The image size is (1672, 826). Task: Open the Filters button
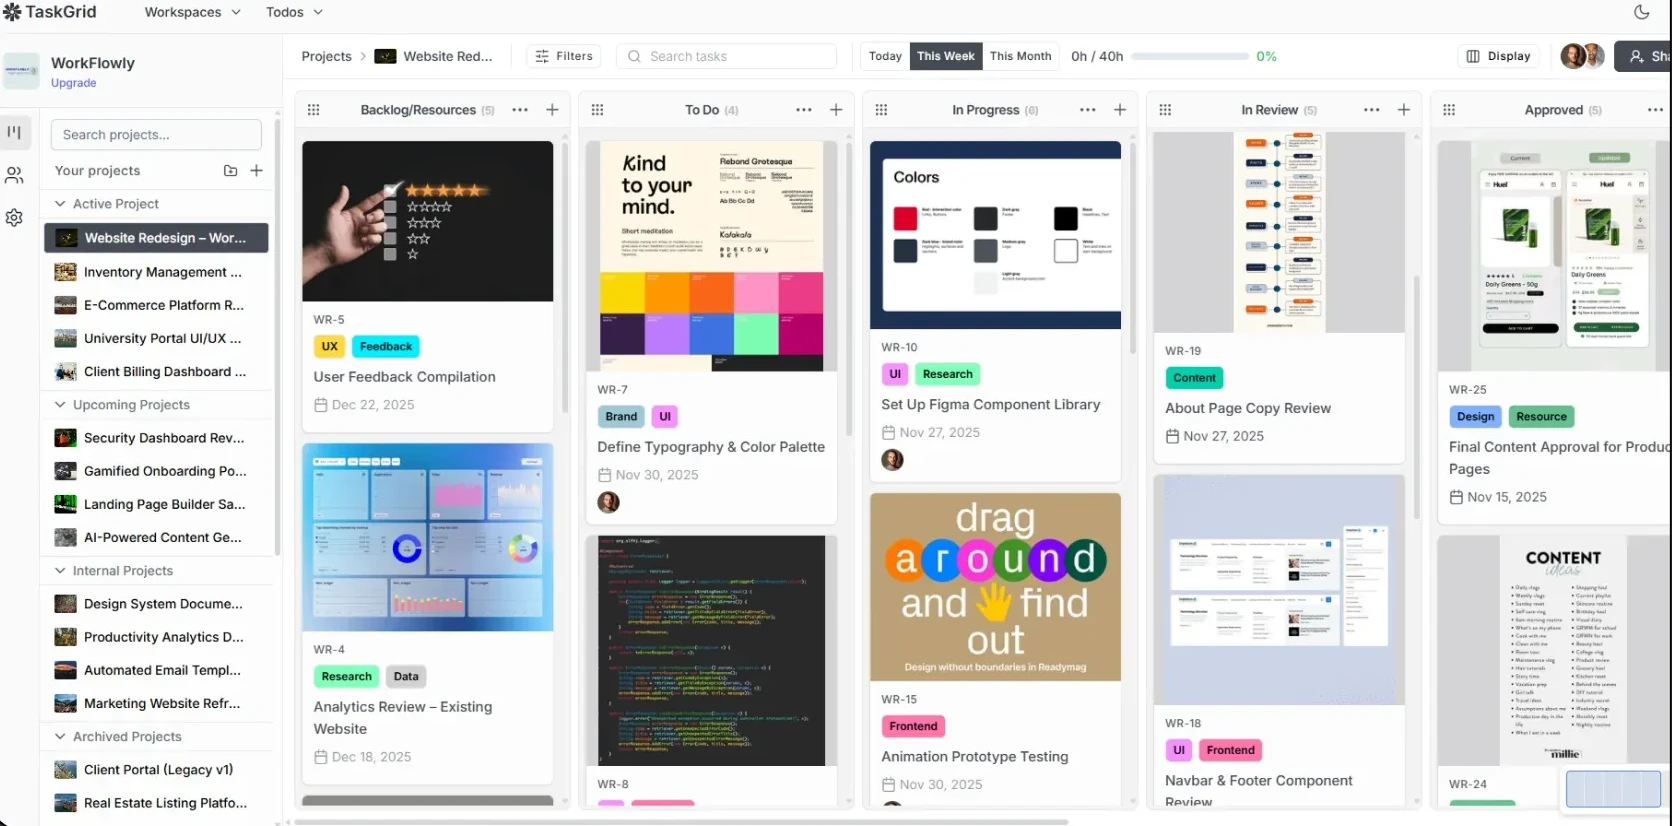tap(564, 56)
